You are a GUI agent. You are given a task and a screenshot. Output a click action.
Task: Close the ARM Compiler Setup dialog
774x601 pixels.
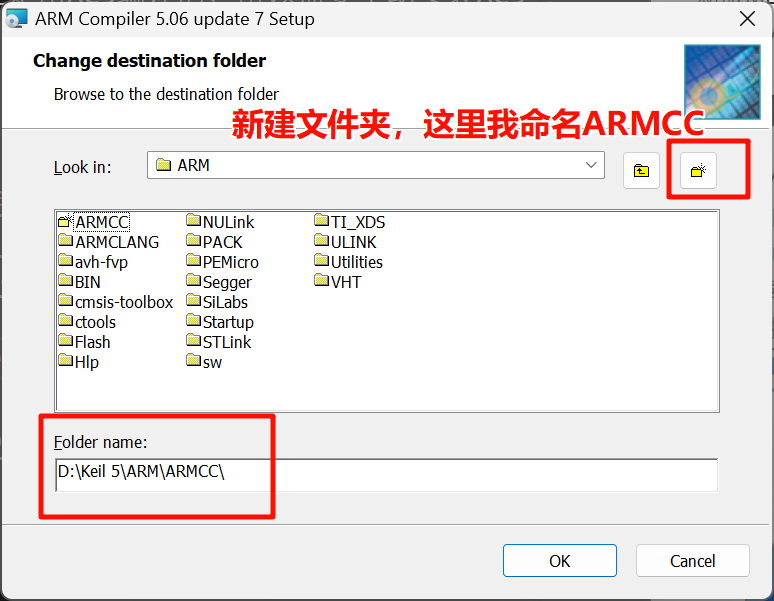pos(747,19)
